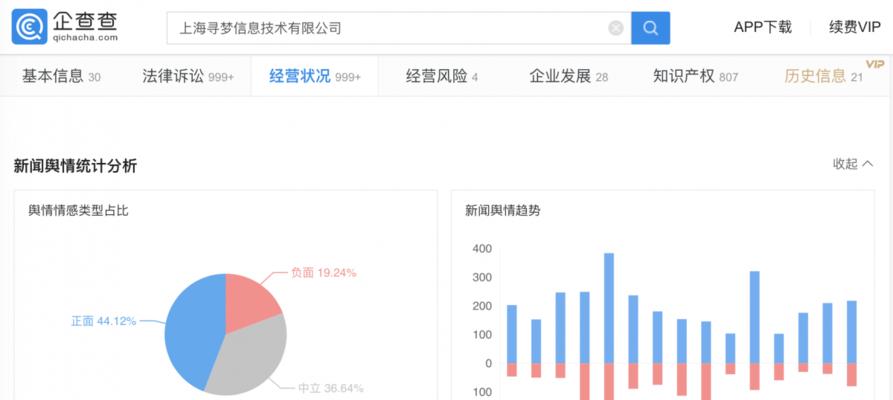Click the 新闻舆情统计分析 heading
Image resolution: width=893 pixels, height=400 pixels.
coord(75,166)
